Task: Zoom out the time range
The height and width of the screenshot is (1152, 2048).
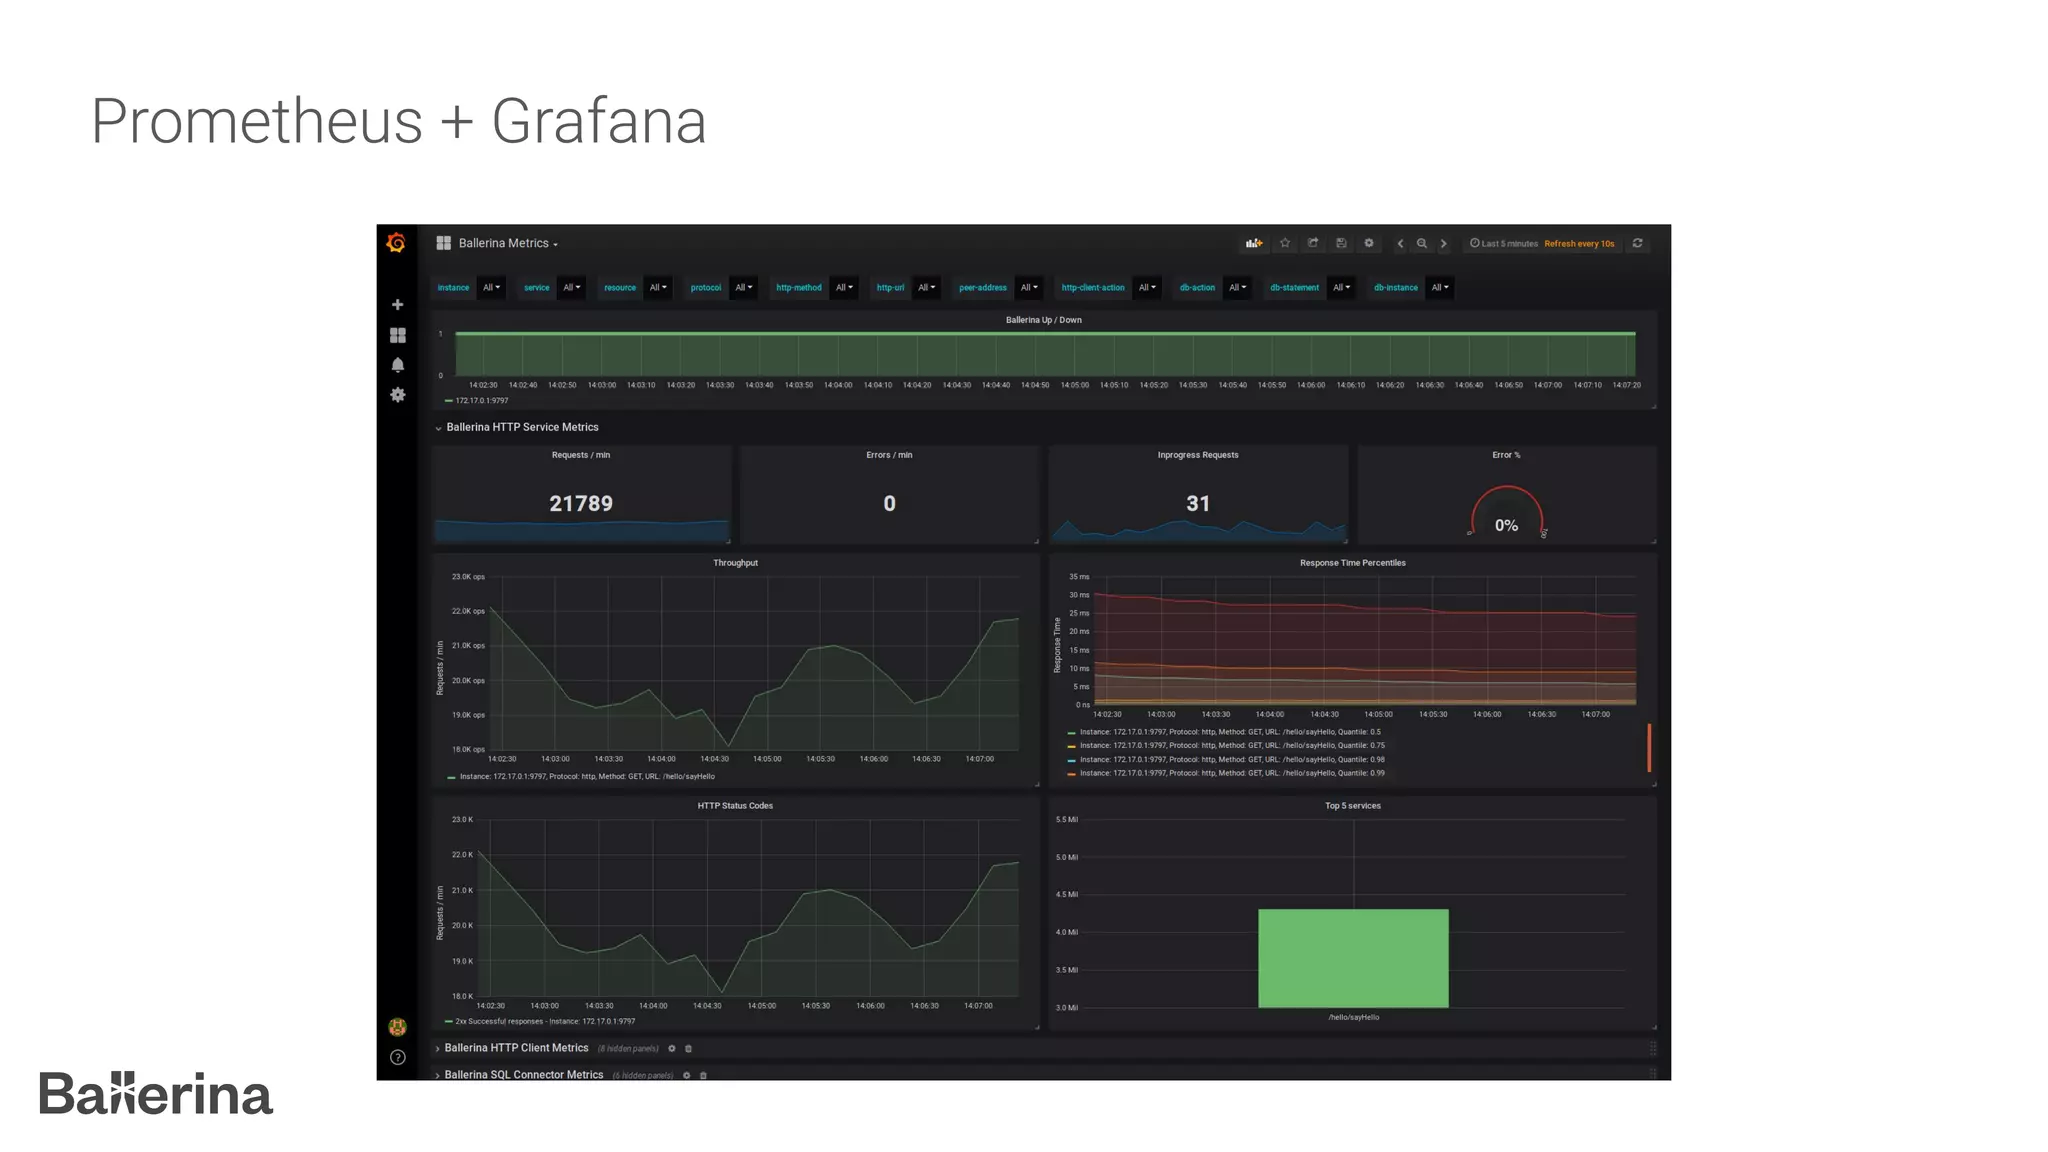Action: 1421,243
